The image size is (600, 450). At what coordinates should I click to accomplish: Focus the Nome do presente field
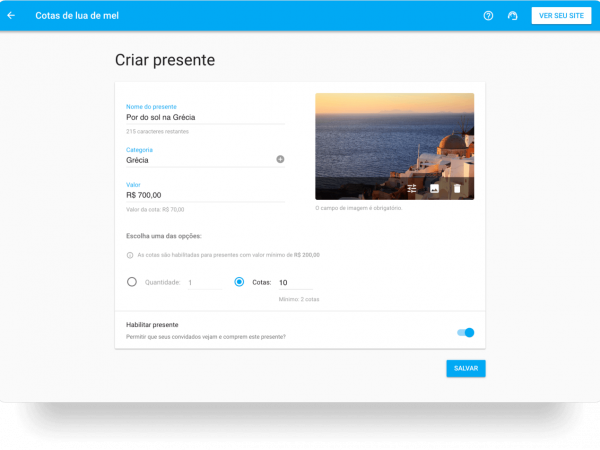205,117
